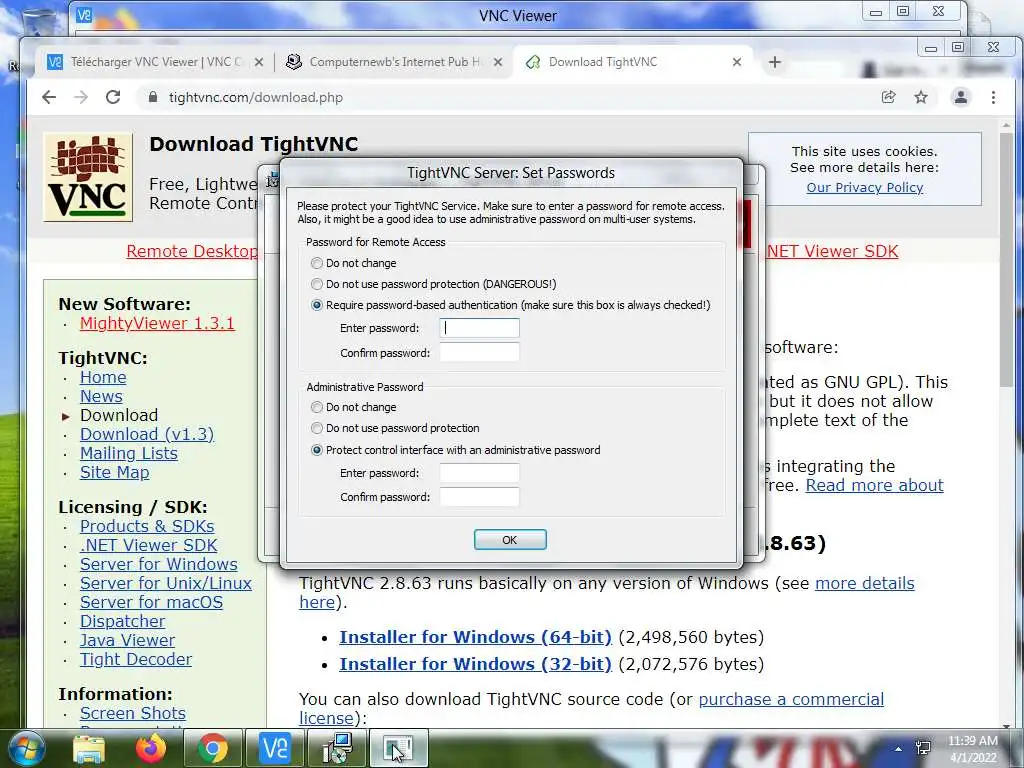
Task: Focus administrative Confirm password field
Action: 479,497
